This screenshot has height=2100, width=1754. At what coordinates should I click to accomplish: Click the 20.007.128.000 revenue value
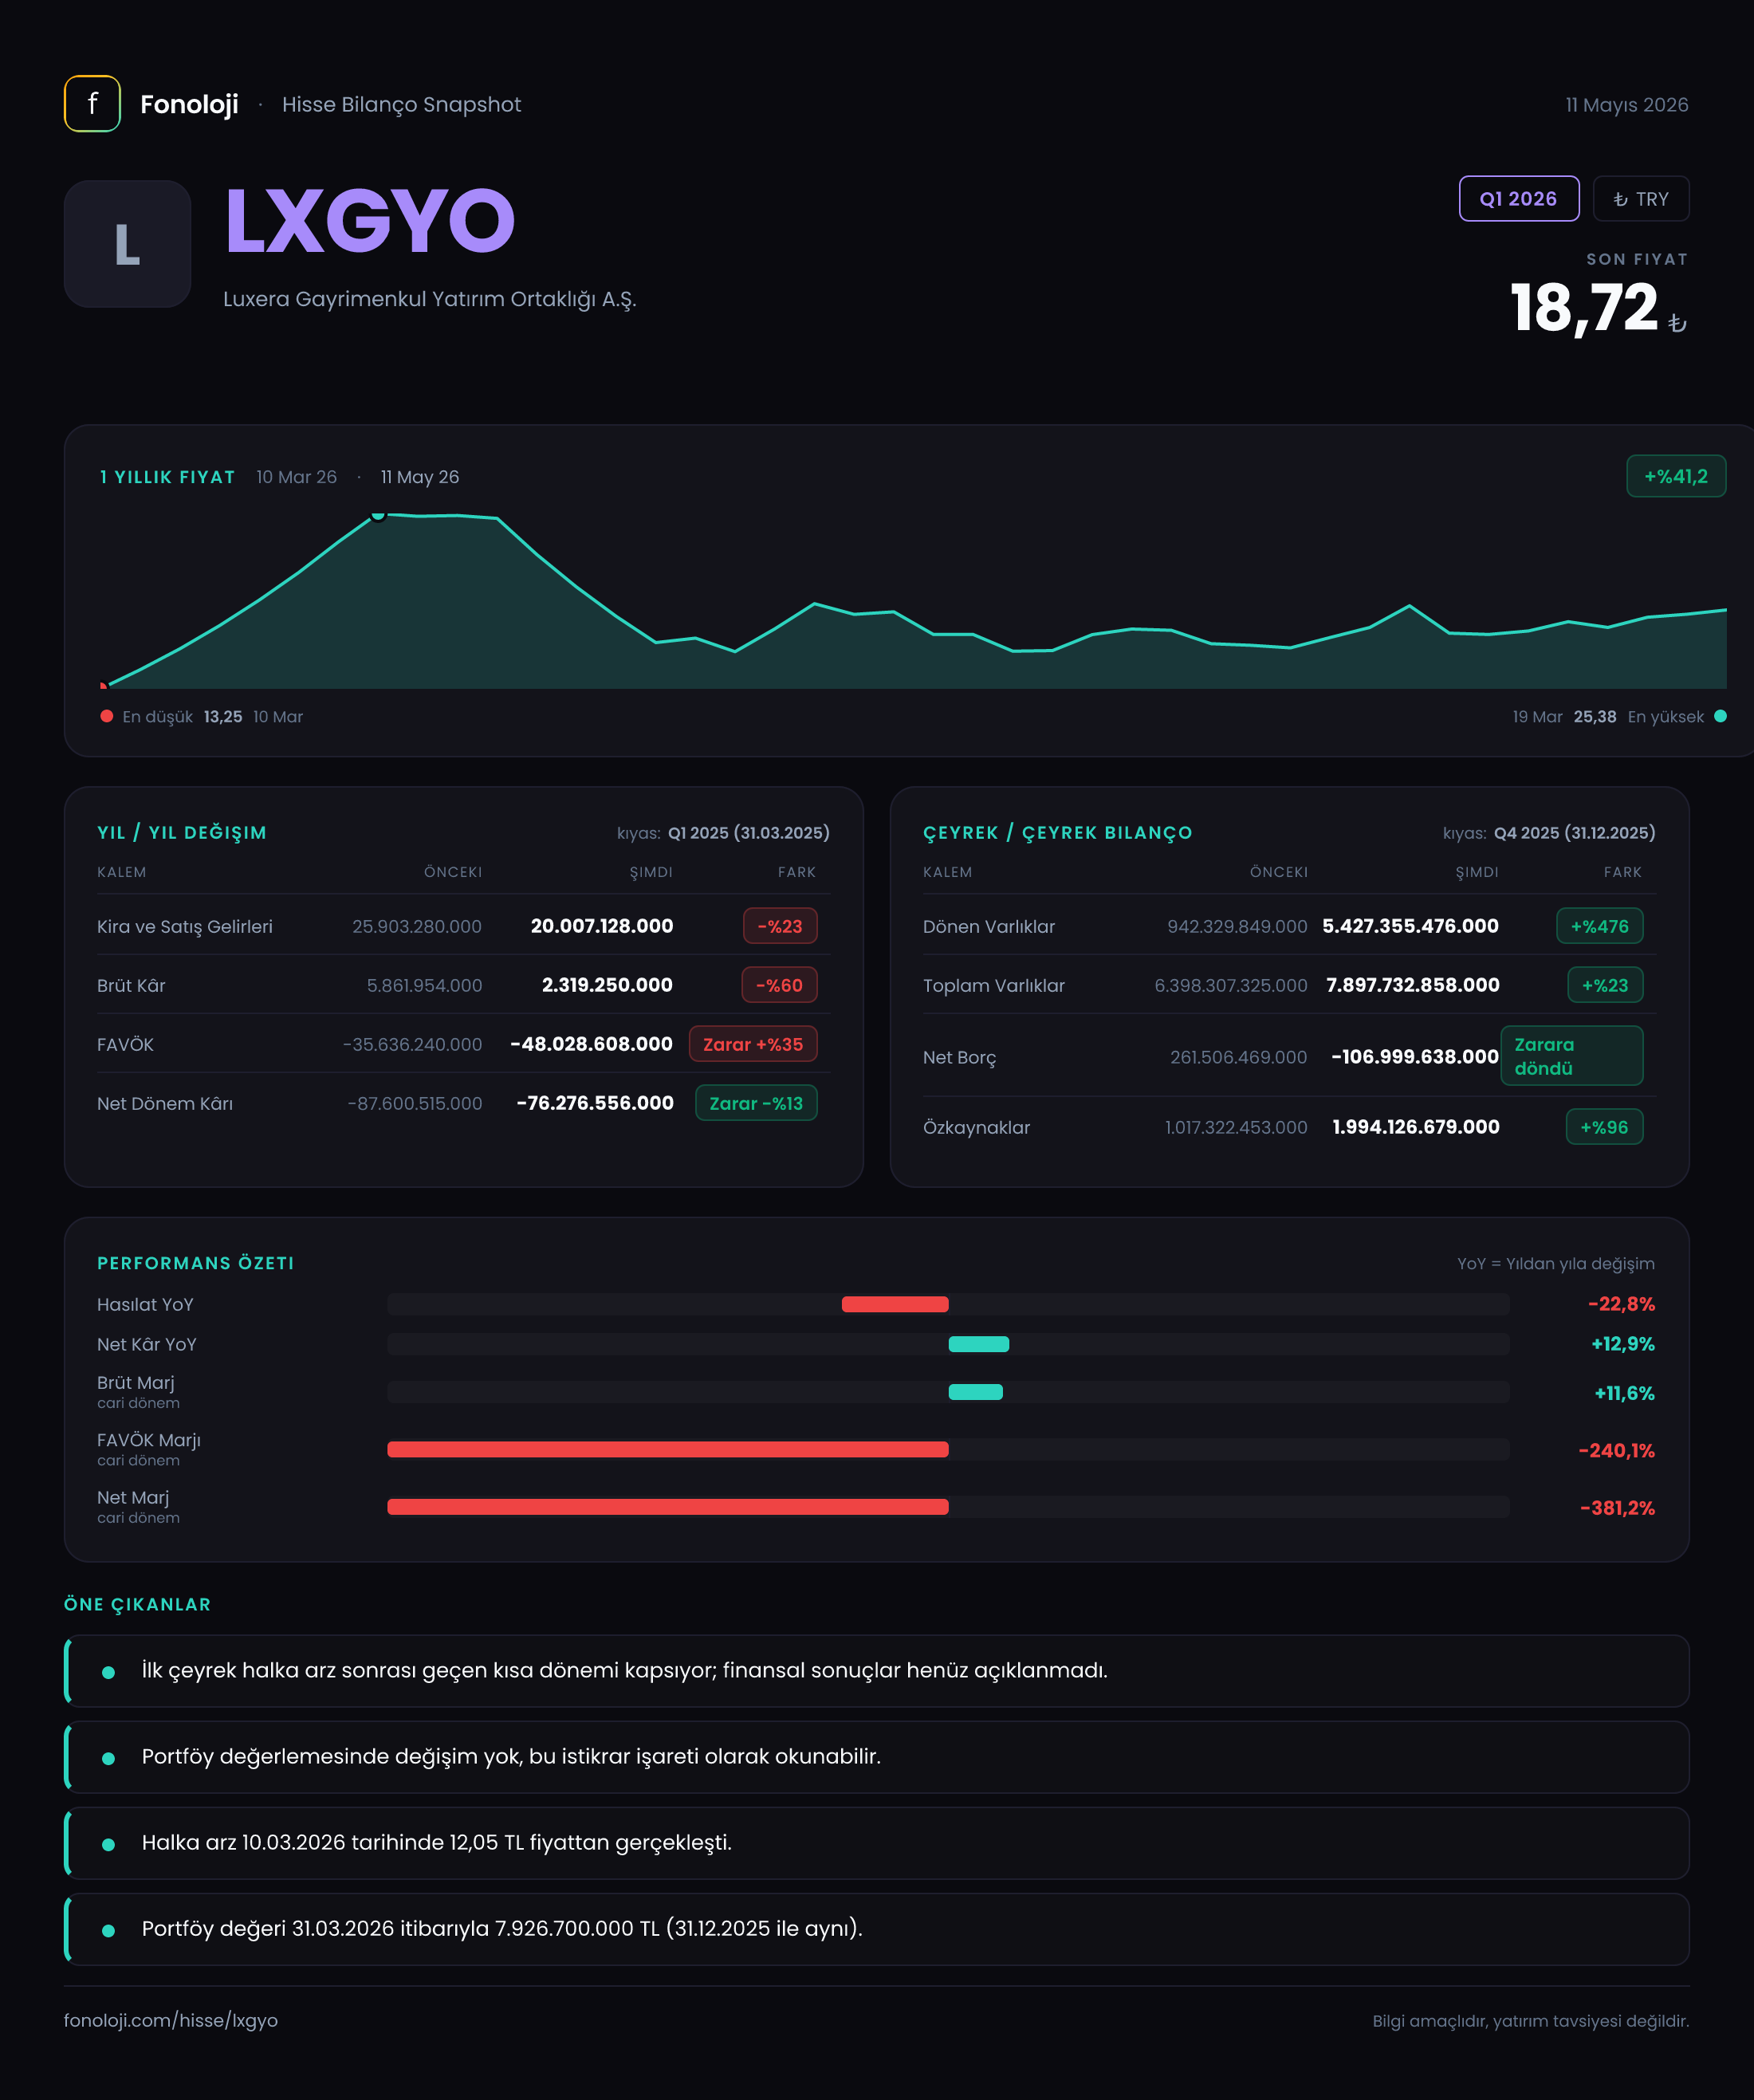point(602,926)
